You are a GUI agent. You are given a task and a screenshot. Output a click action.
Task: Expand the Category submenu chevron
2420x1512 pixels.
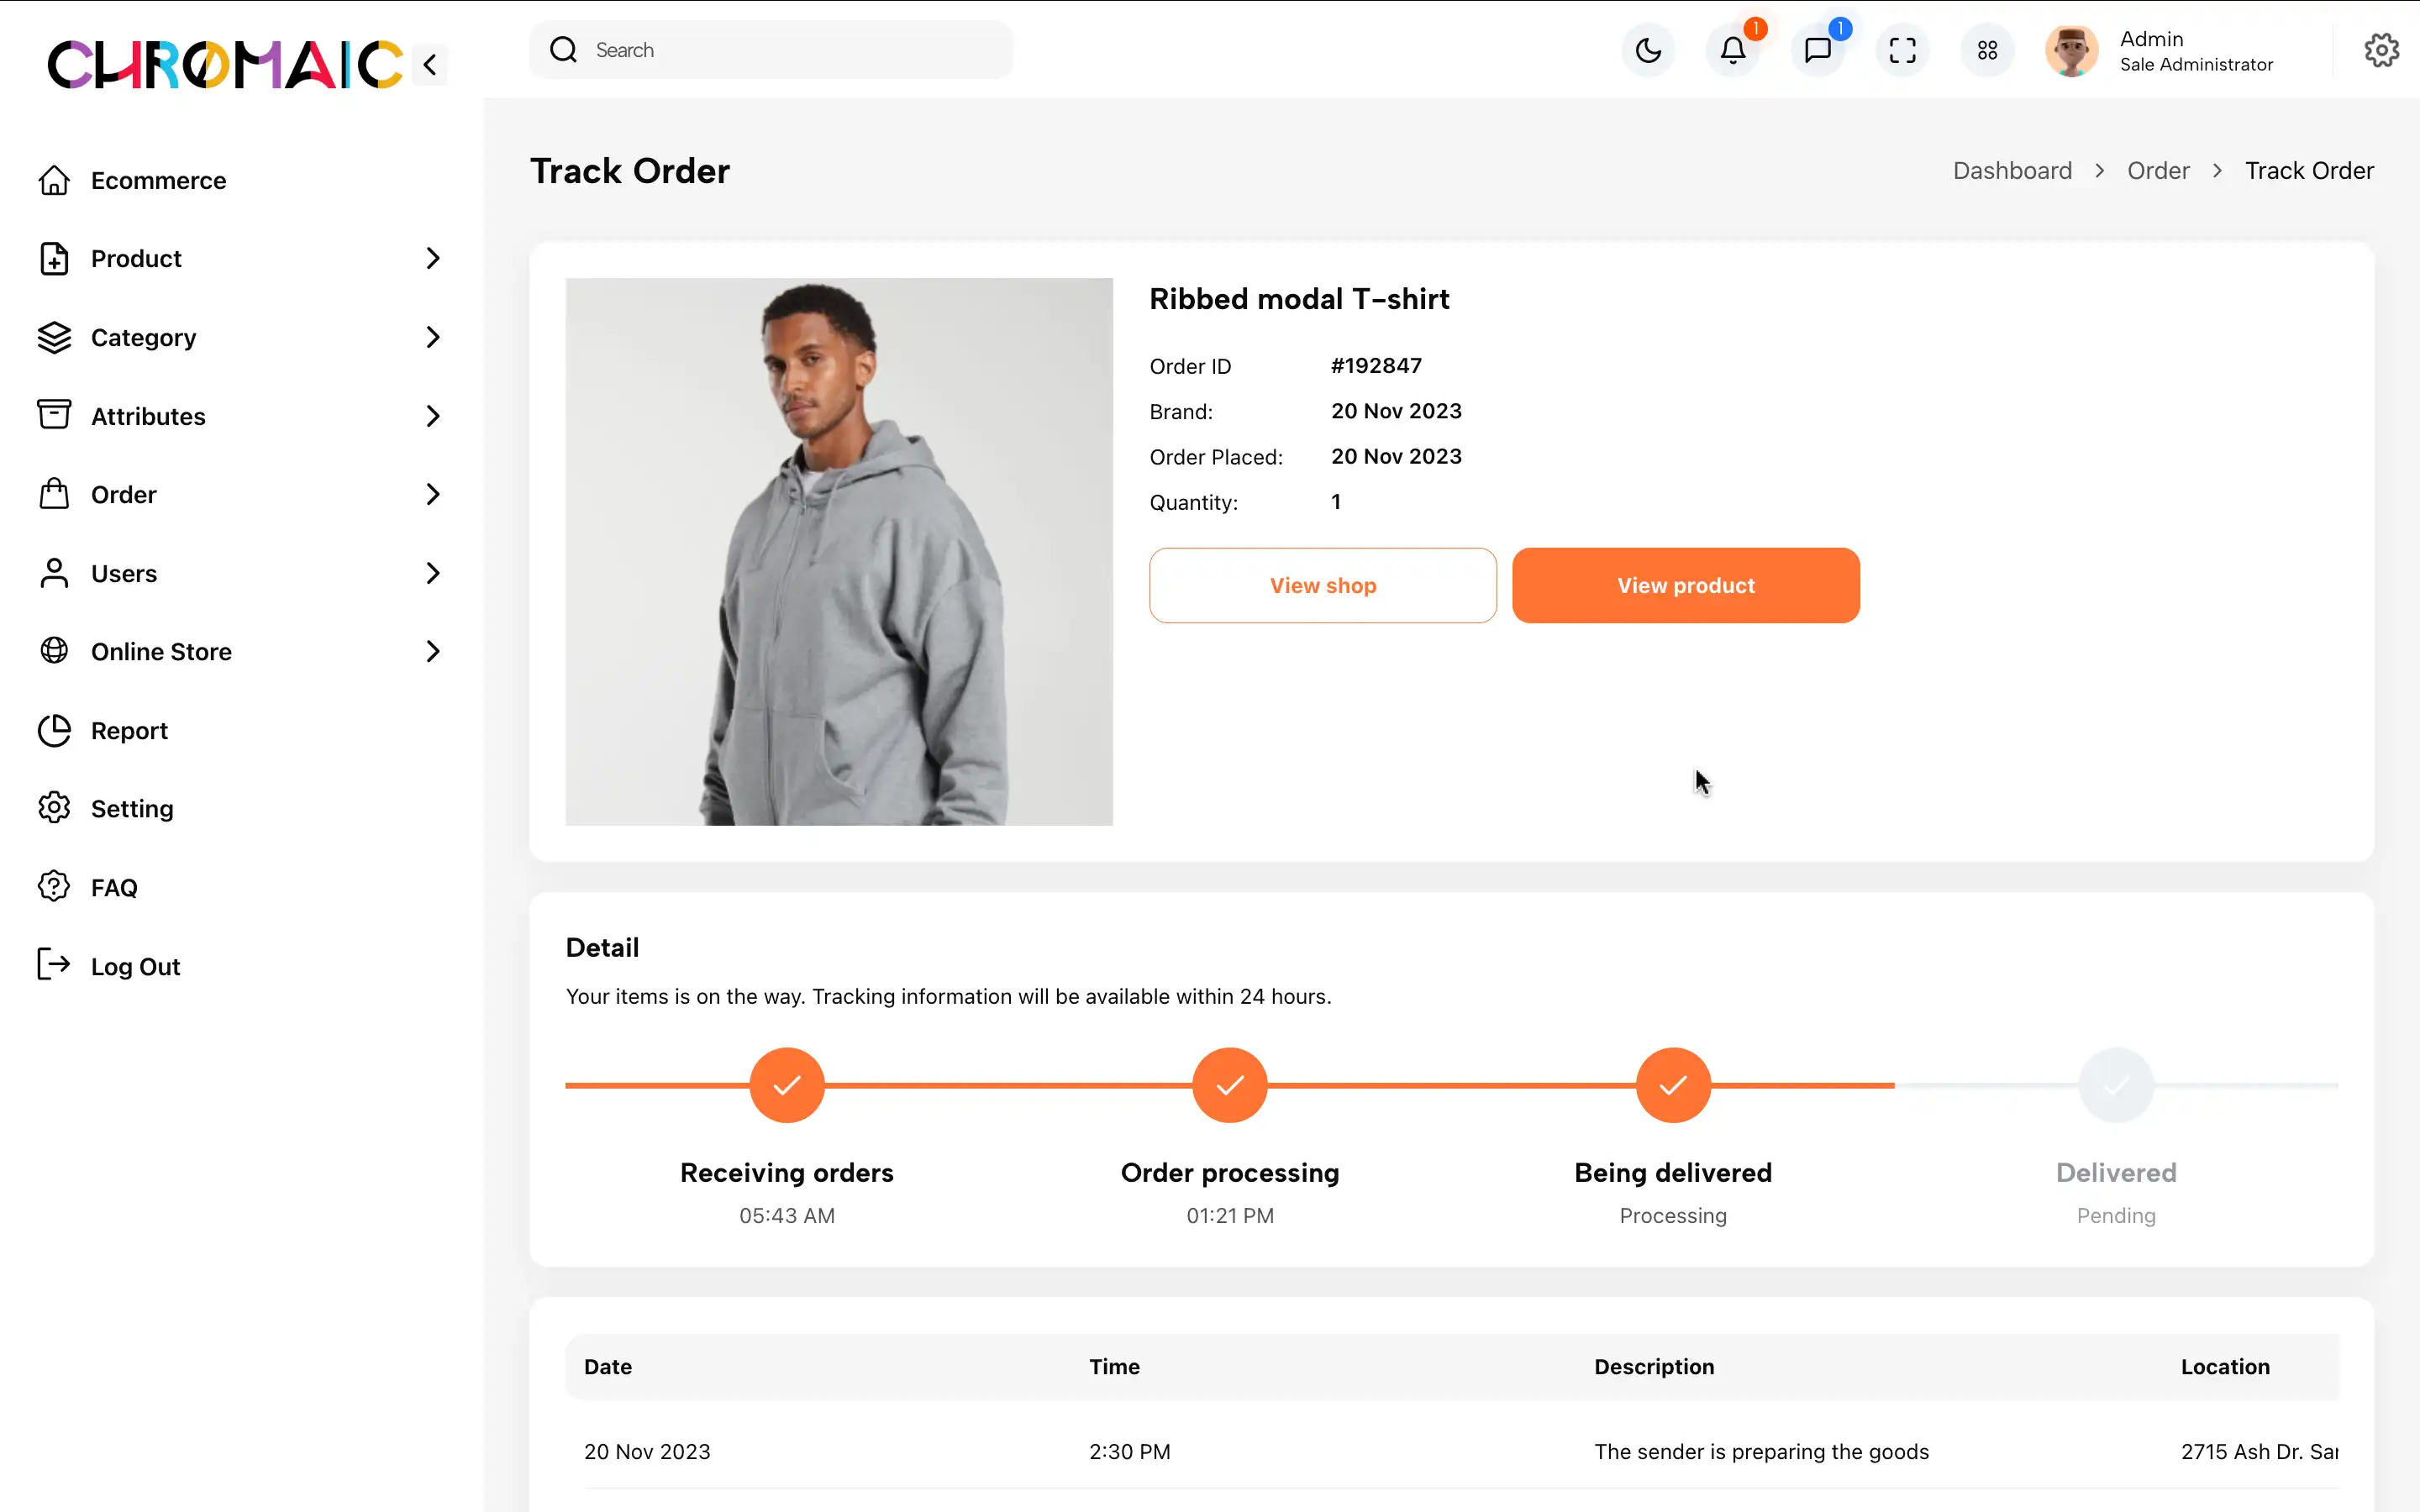point(432,337)
